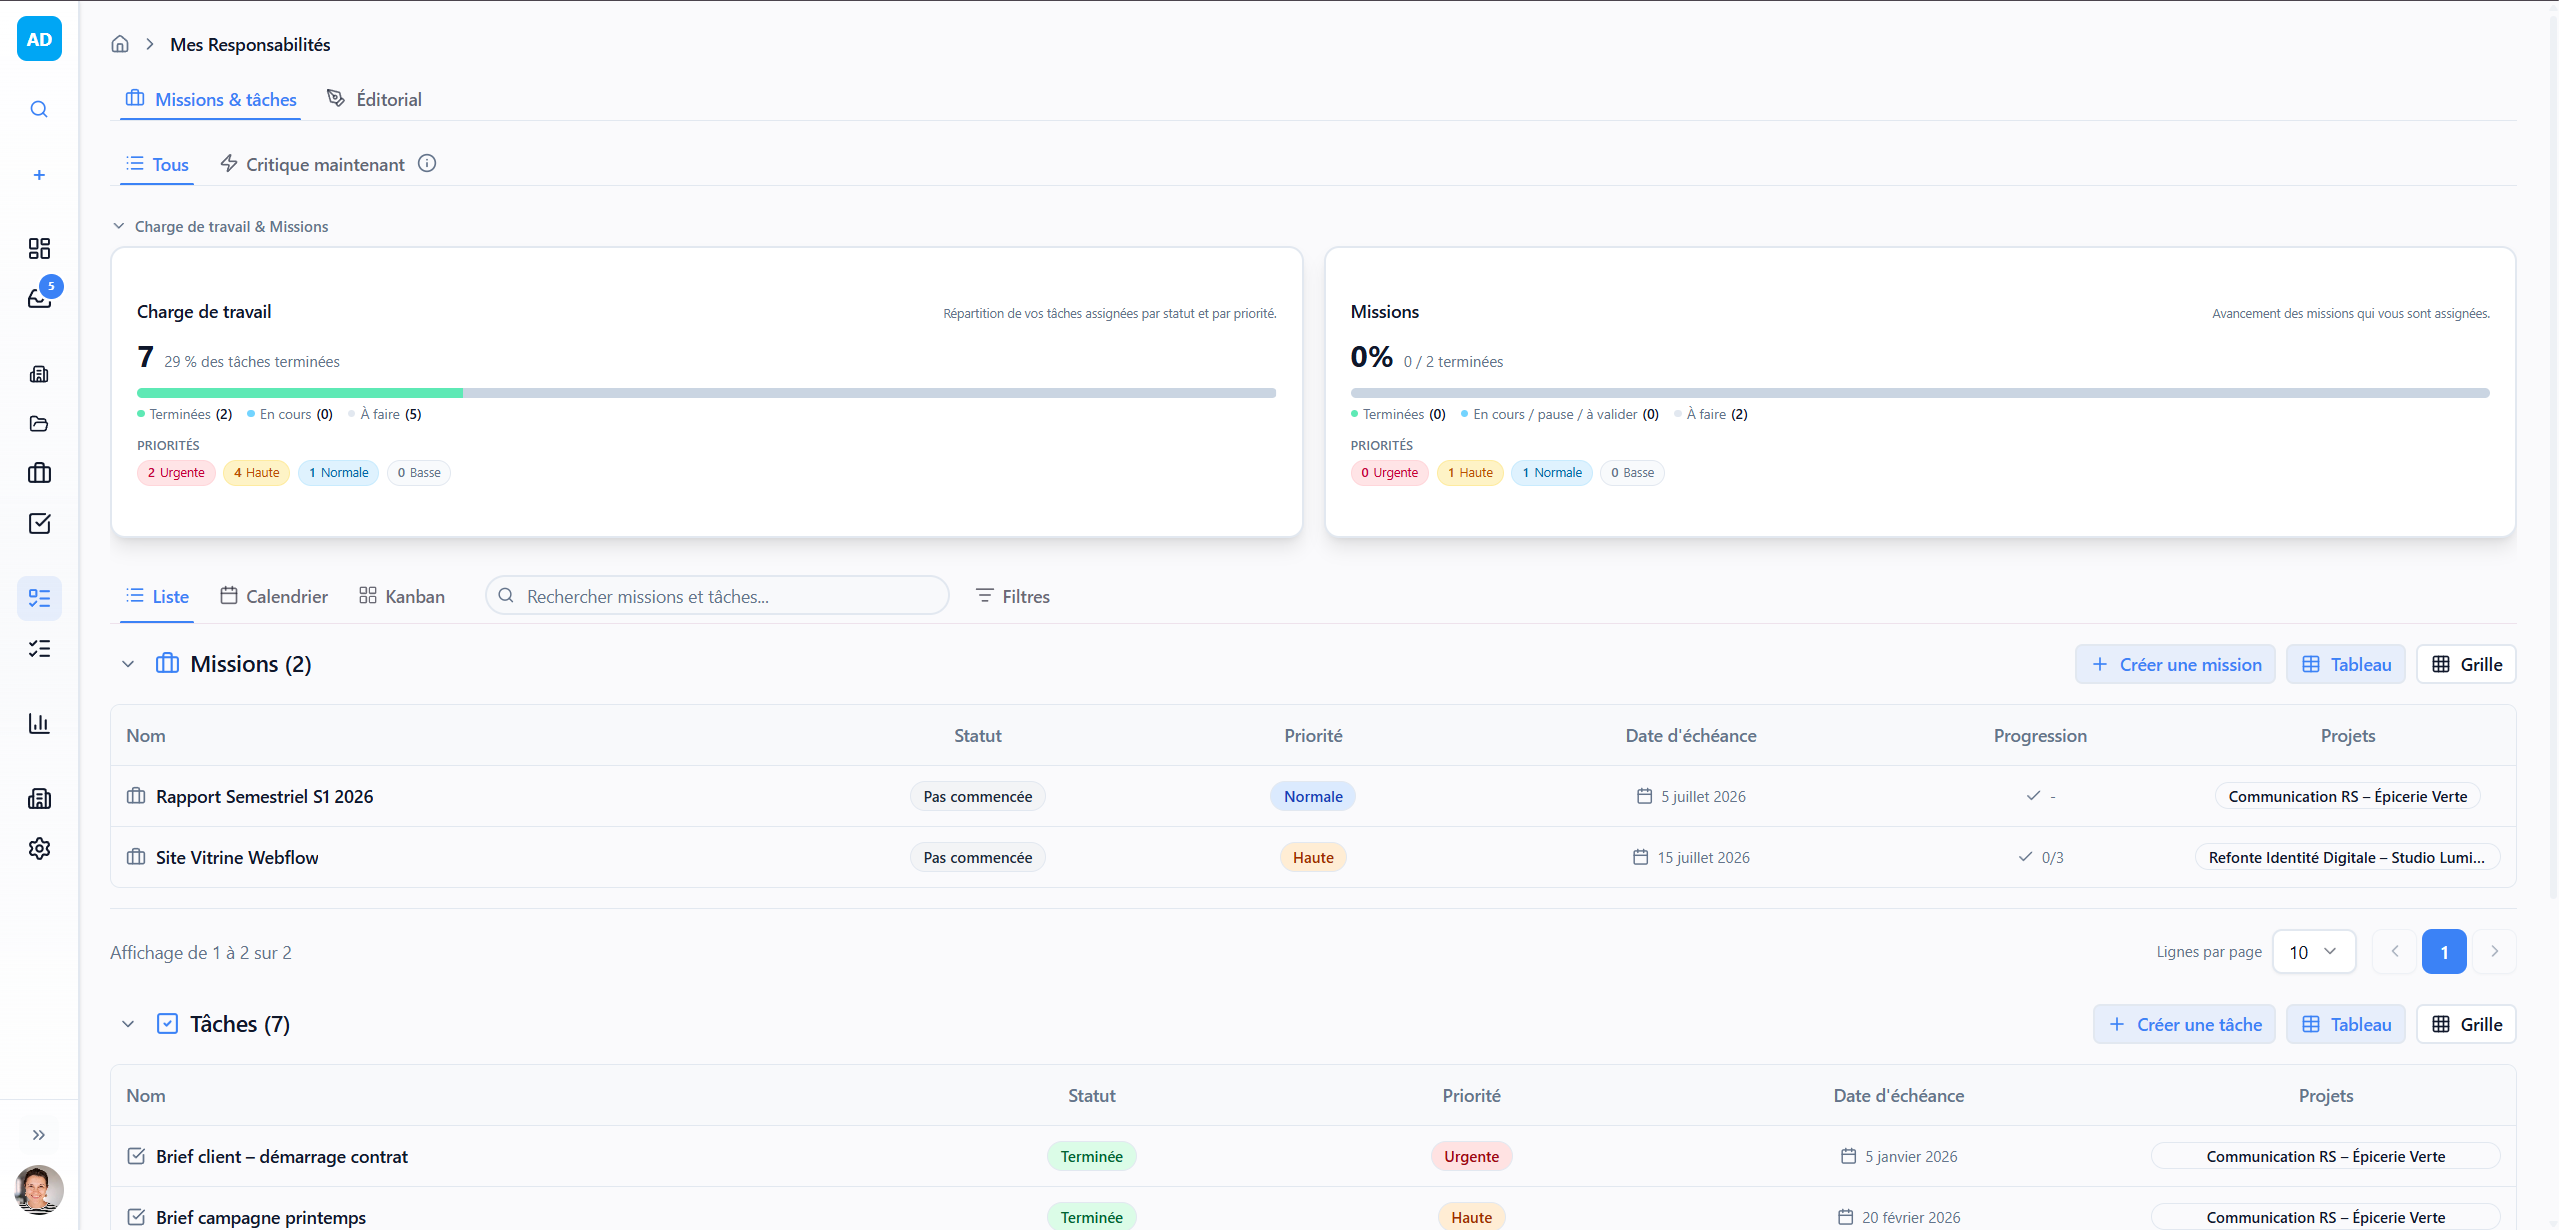Click the 2 Urgente priority badge

coord(176,472)
